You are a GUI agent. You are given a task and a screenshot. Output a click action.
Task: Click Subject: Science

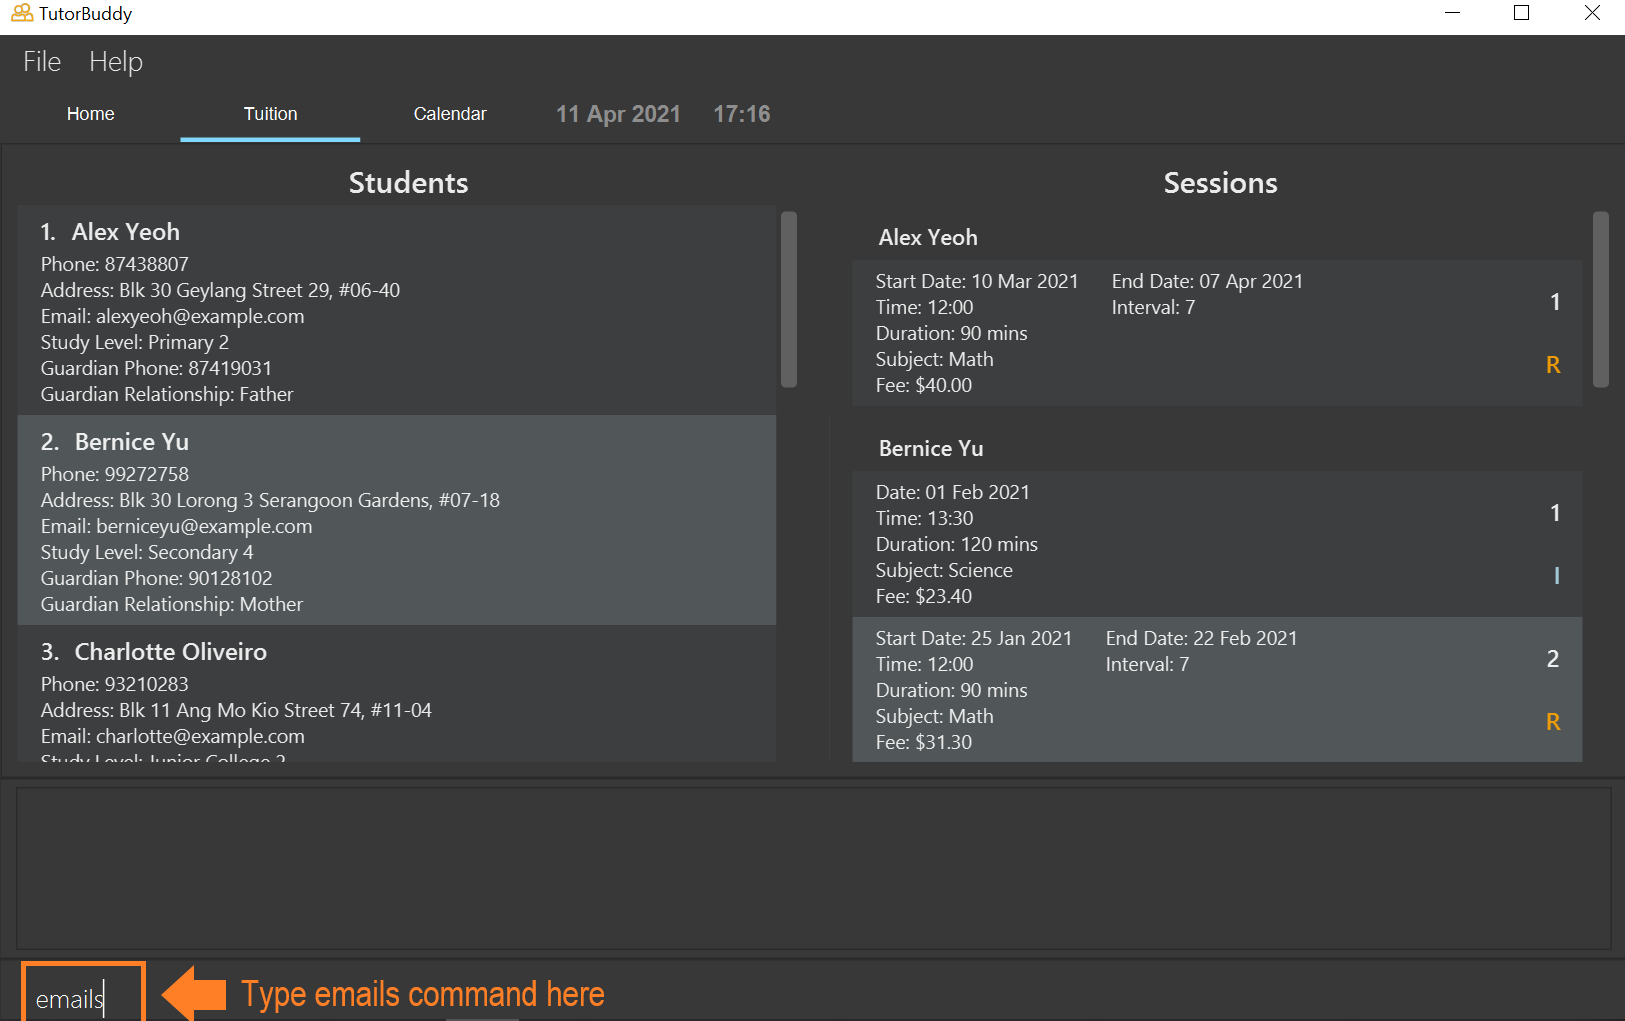tap(944, 571)
